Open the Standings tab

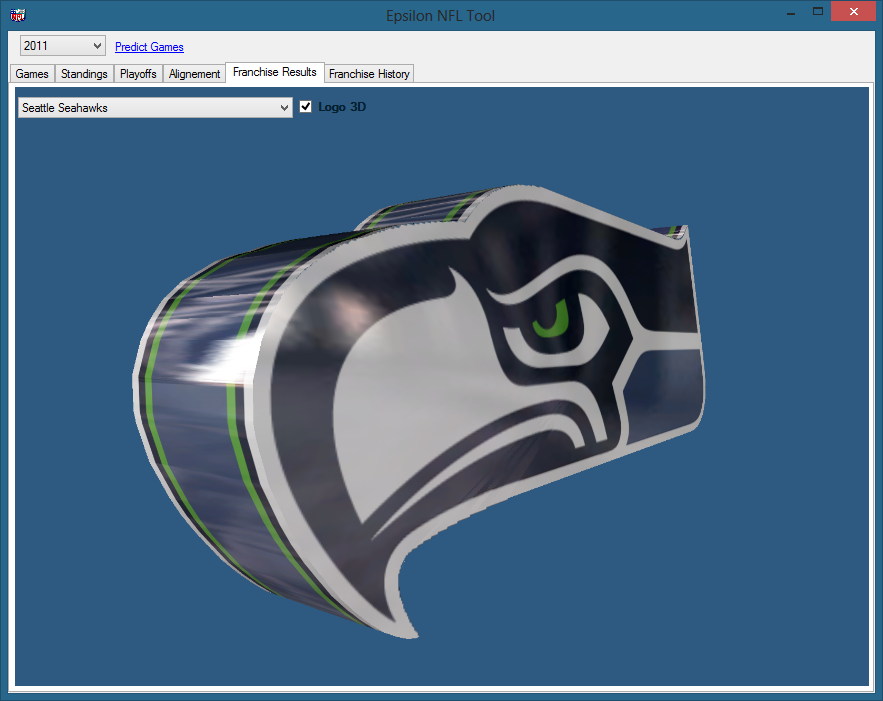84,74
